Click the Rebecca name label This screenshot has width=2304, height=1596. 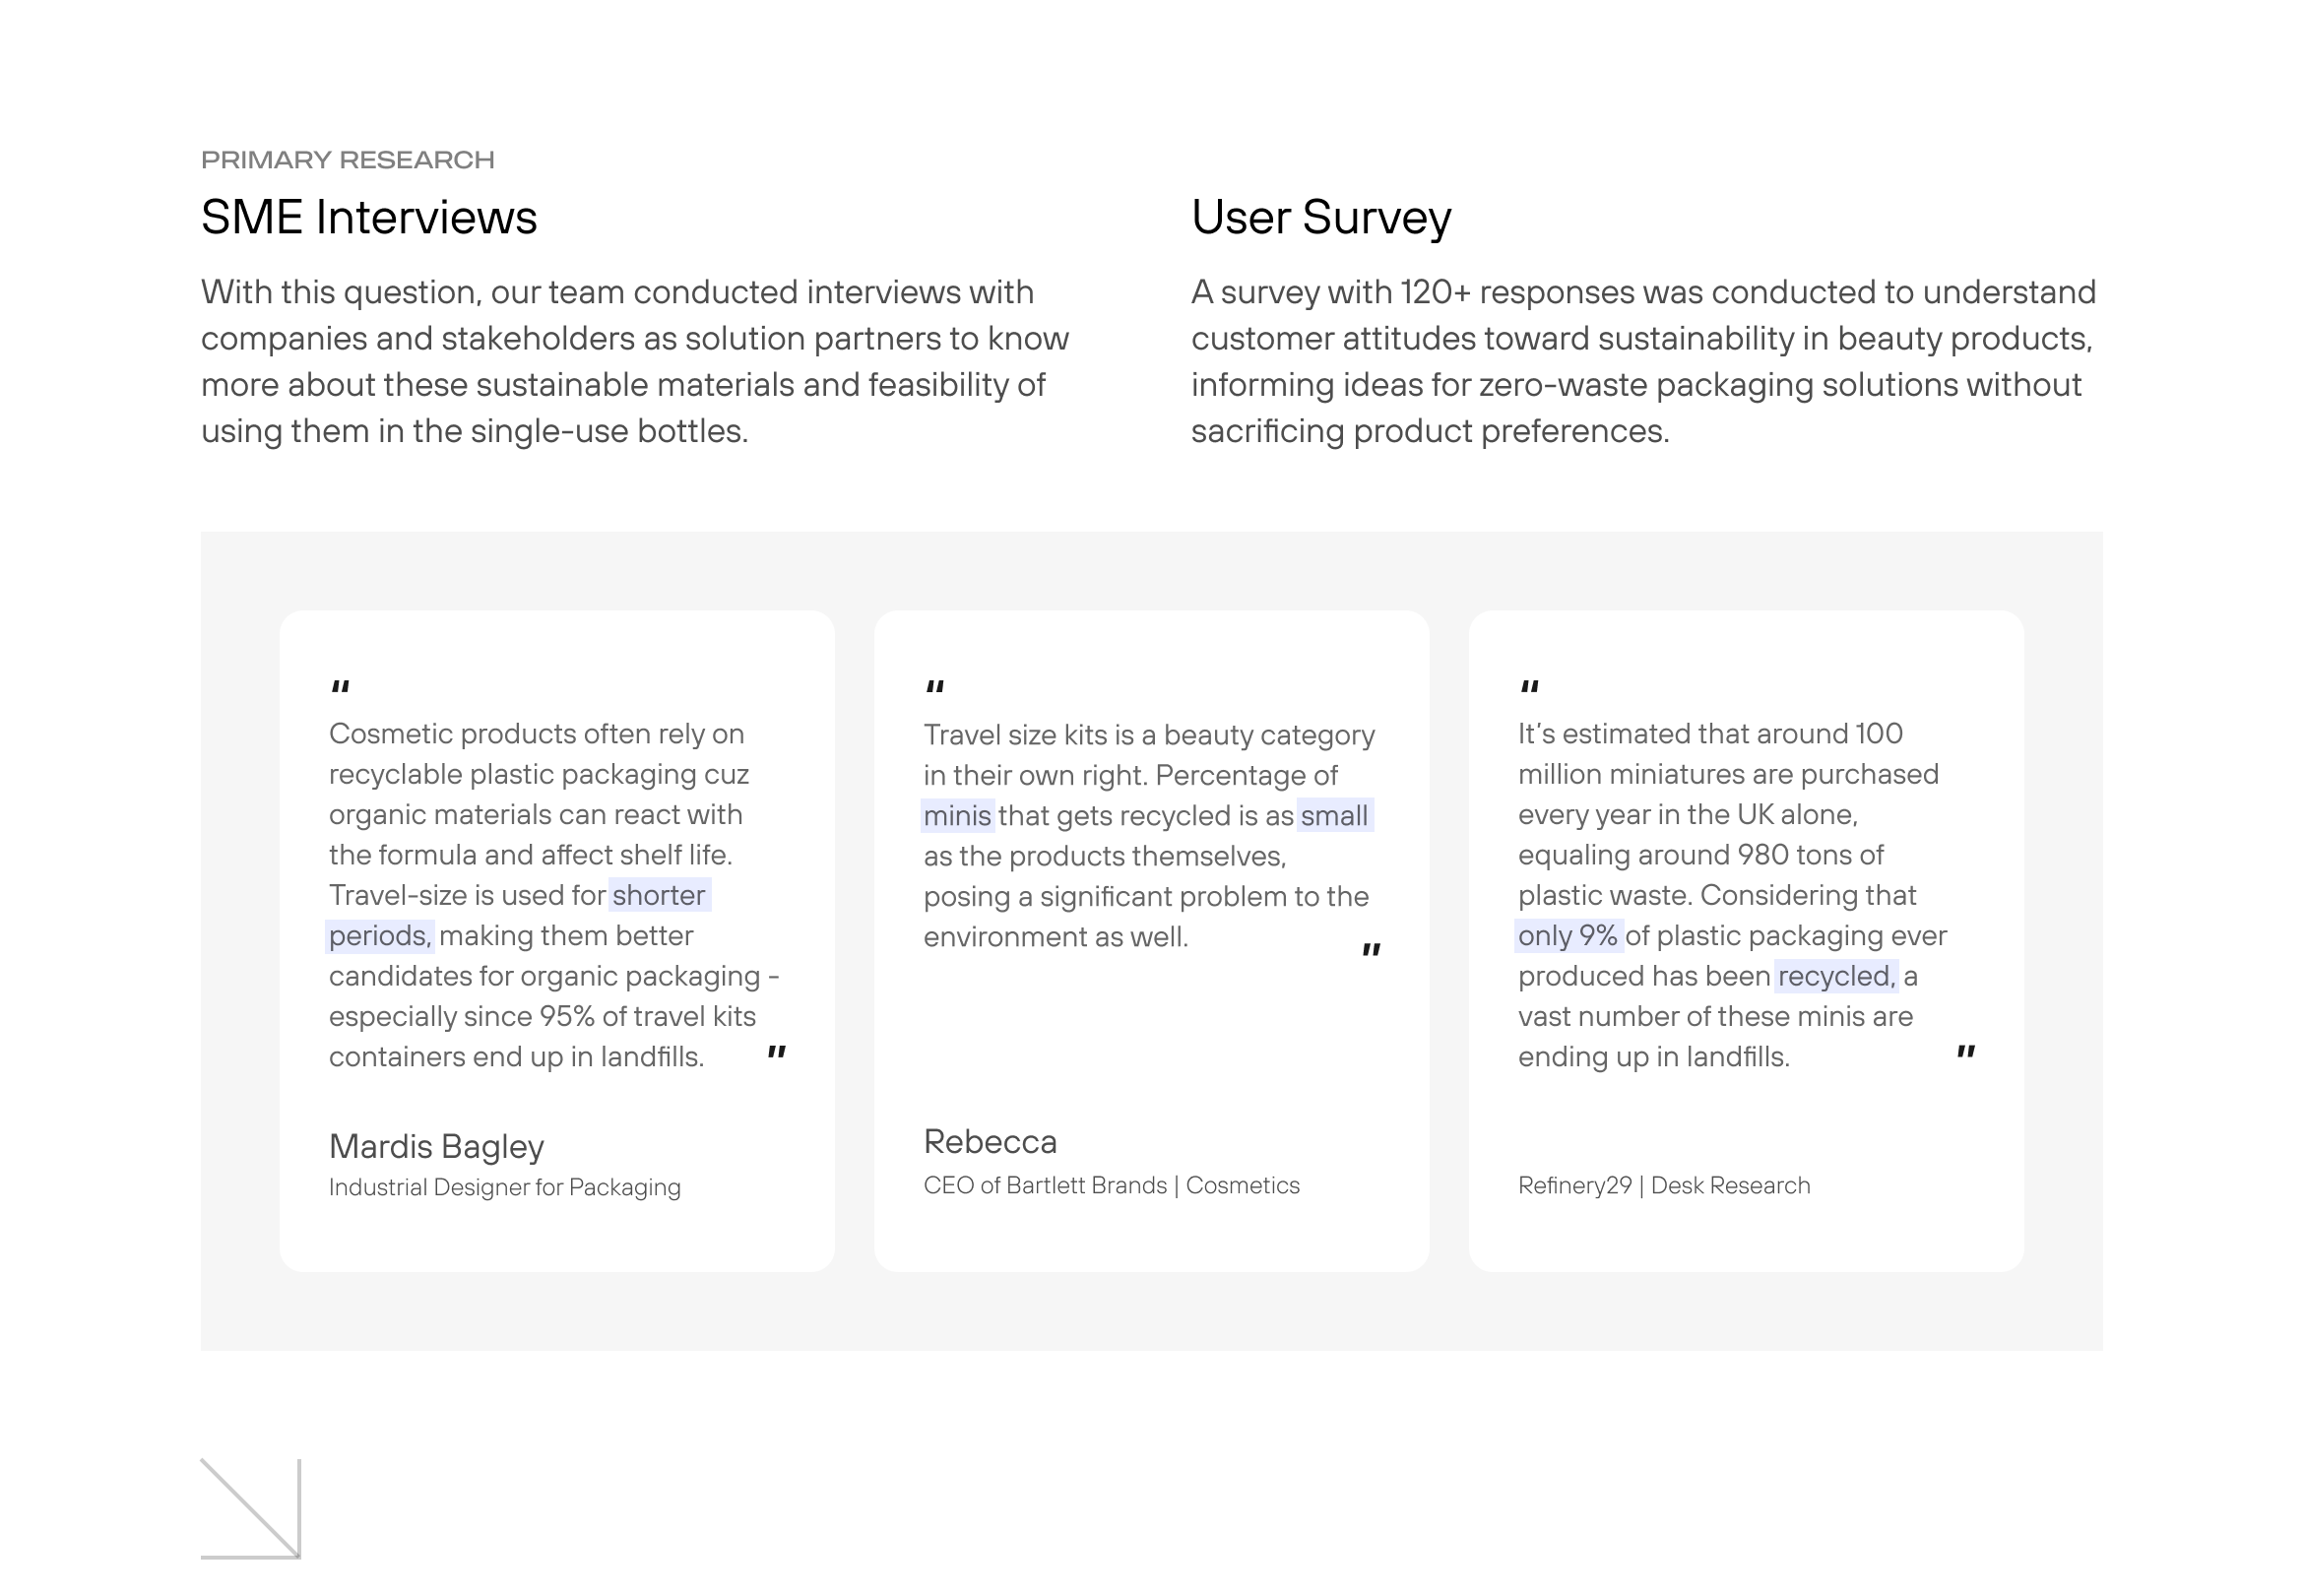click(x=989, y=1142)
